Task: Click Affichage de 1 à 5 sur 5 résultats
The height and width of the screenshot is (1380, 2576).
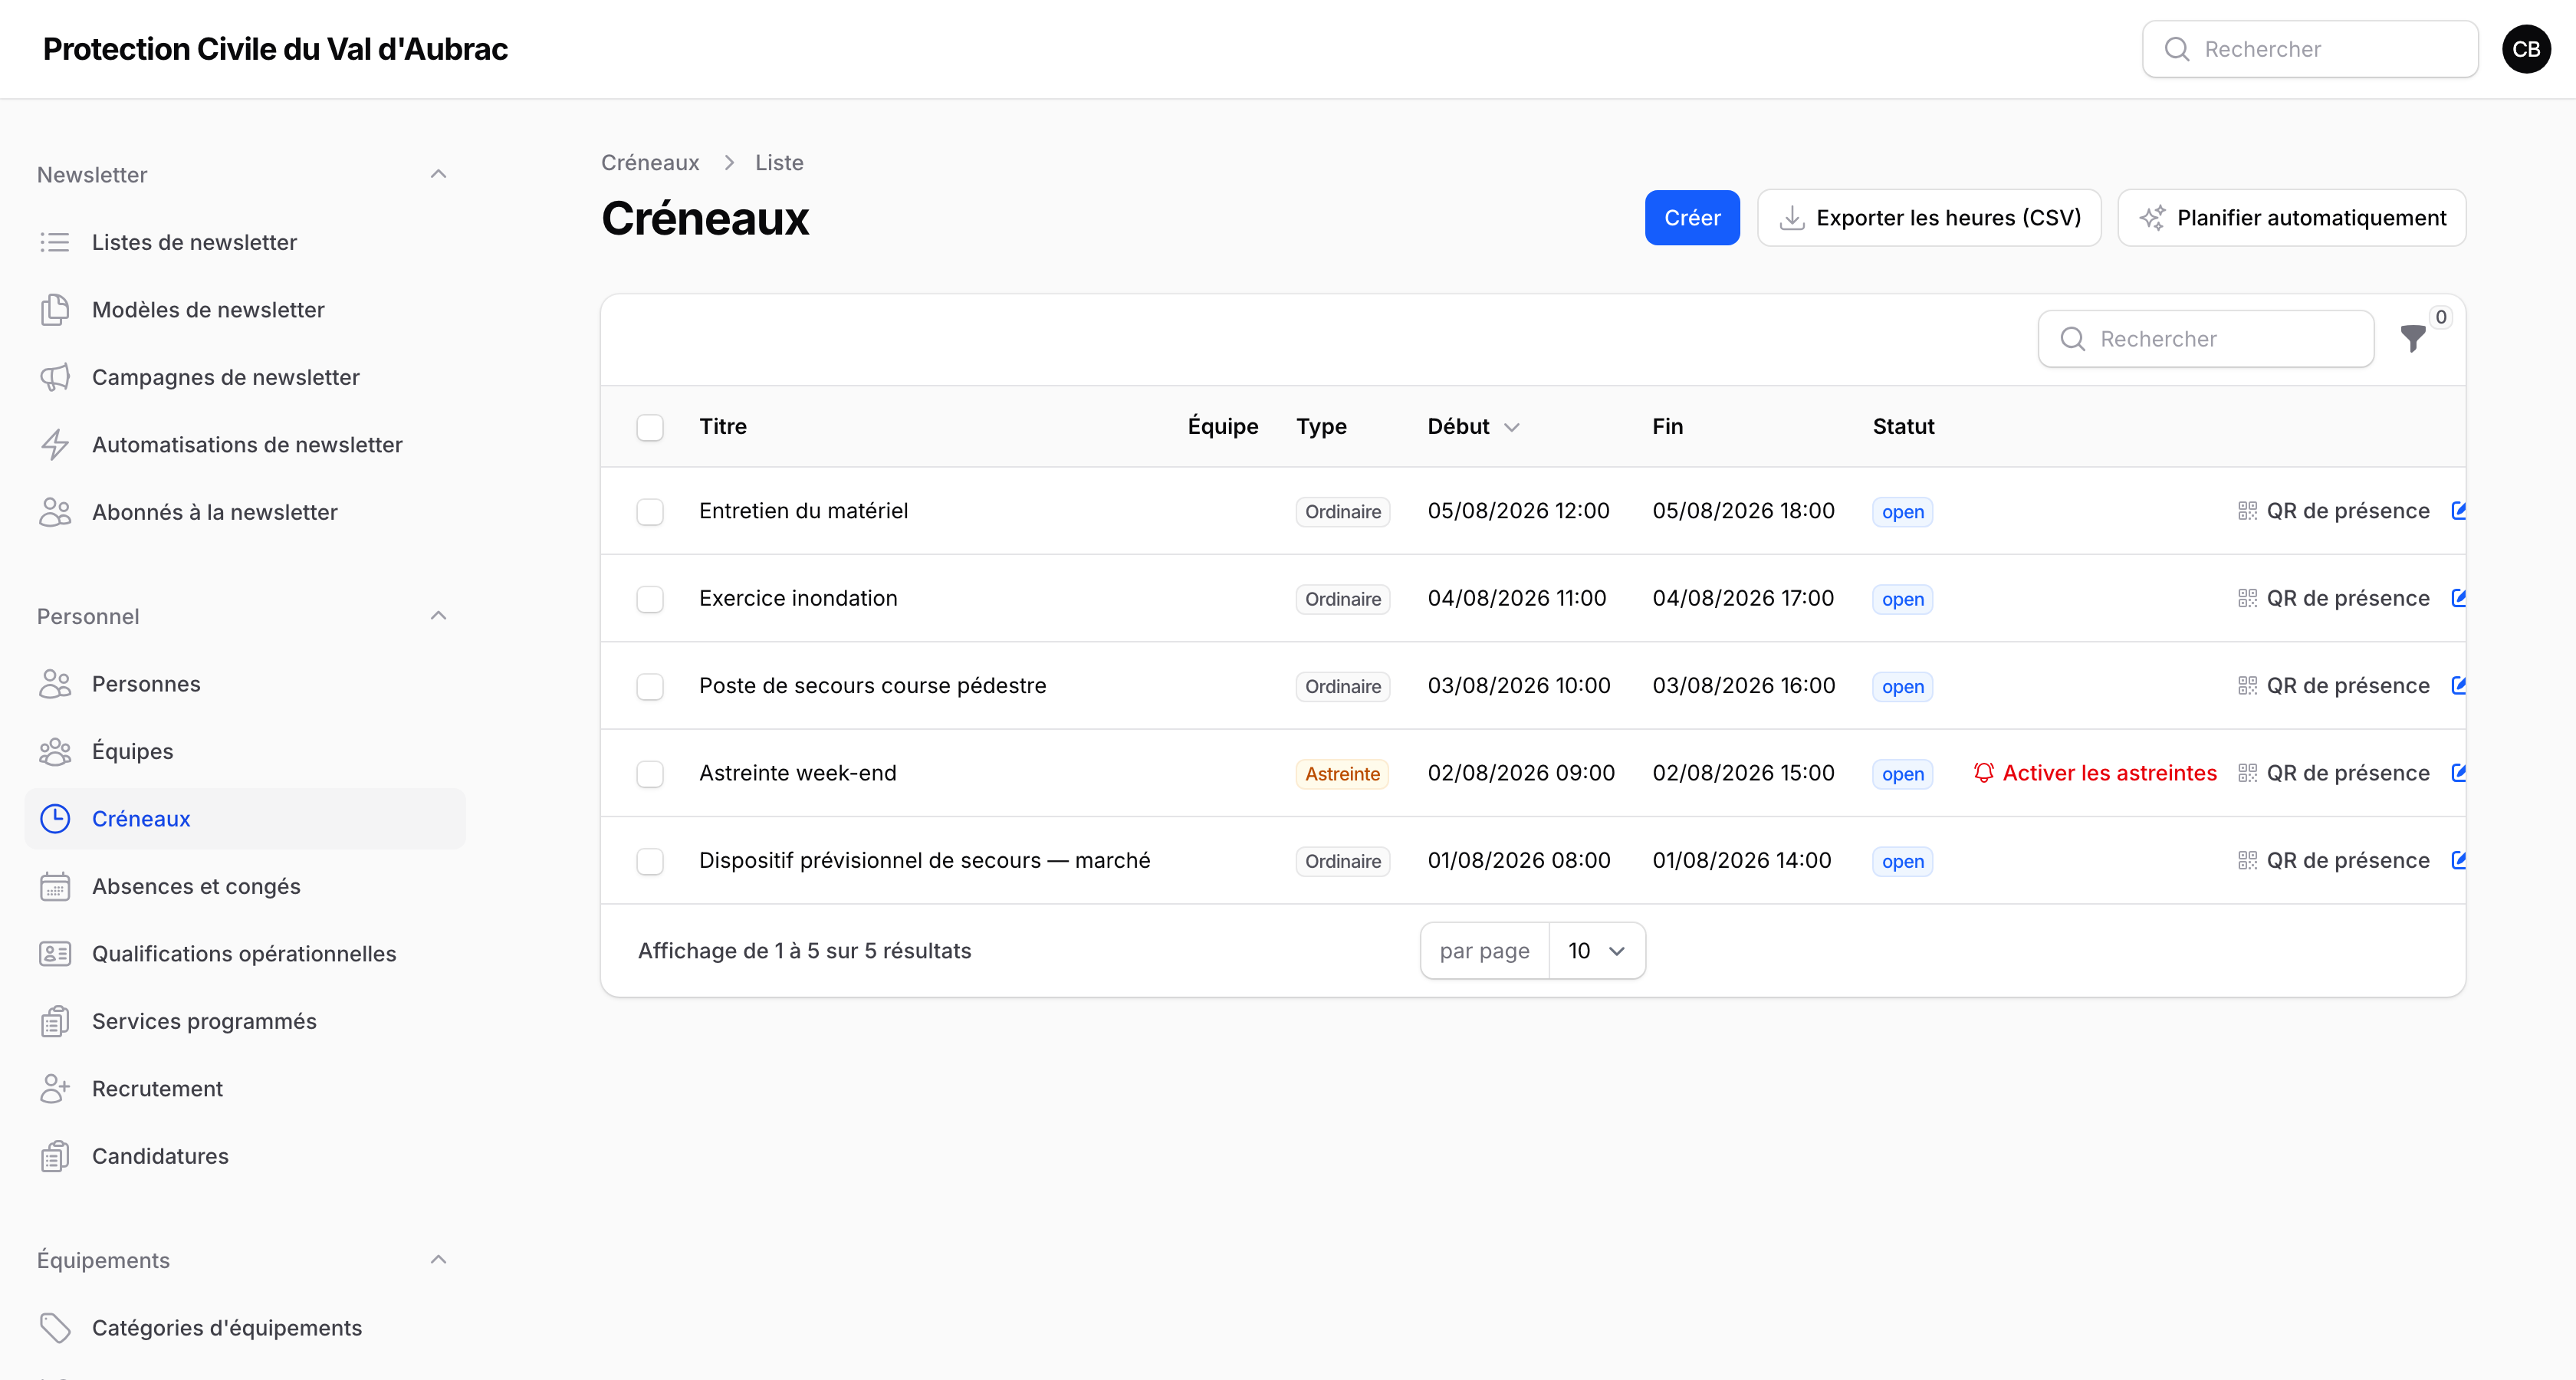Action: point(804,951)
